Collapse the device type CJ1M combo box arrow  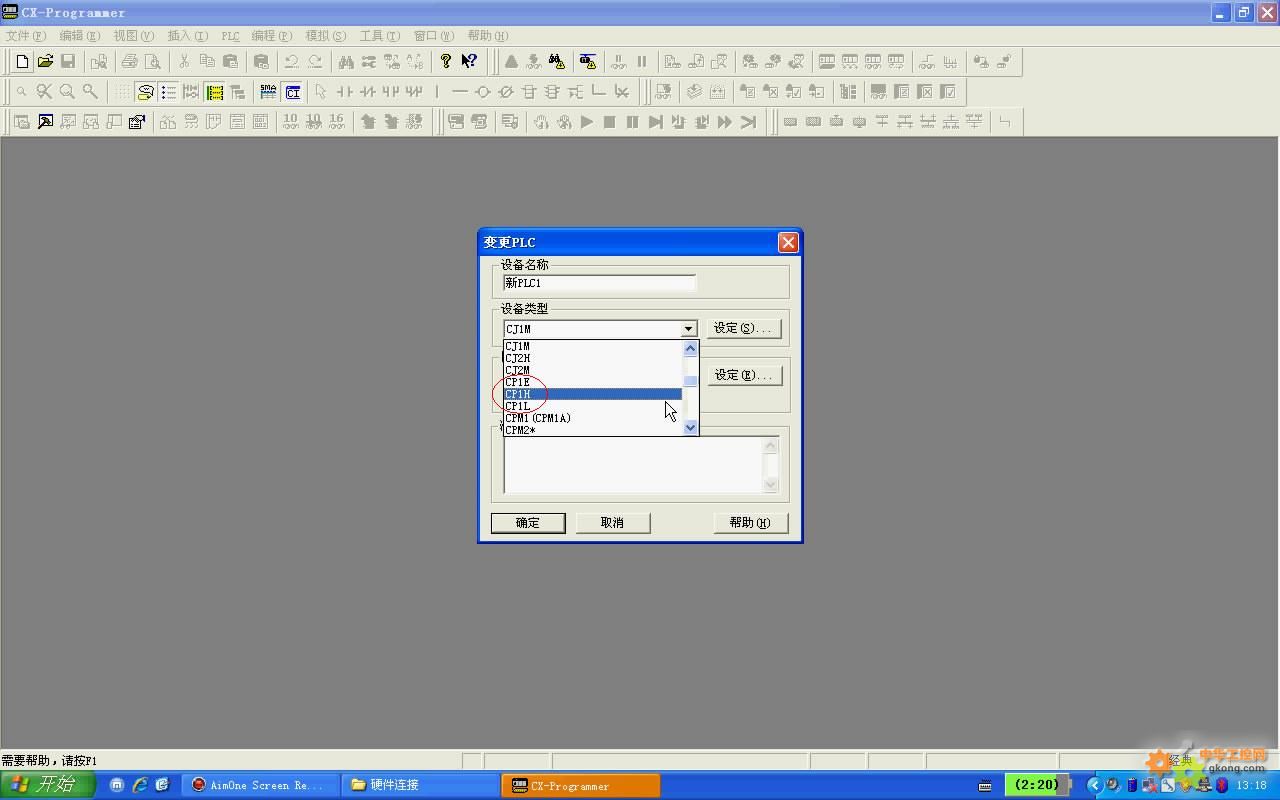pos(688,329)
